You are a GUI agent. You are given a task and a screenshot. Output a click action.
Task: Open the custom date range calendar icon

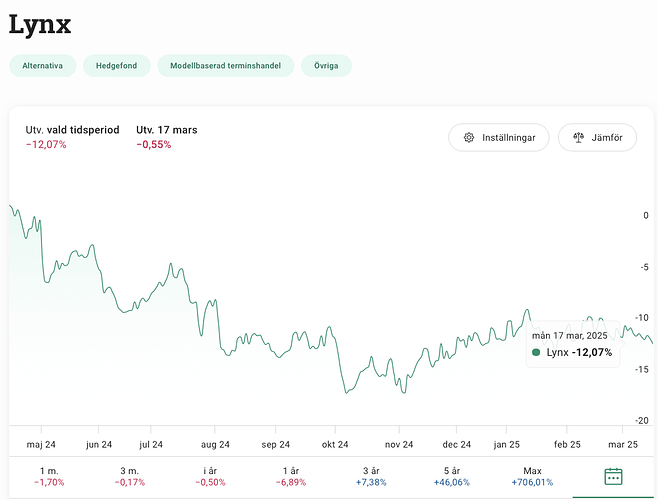click(613, 476)
